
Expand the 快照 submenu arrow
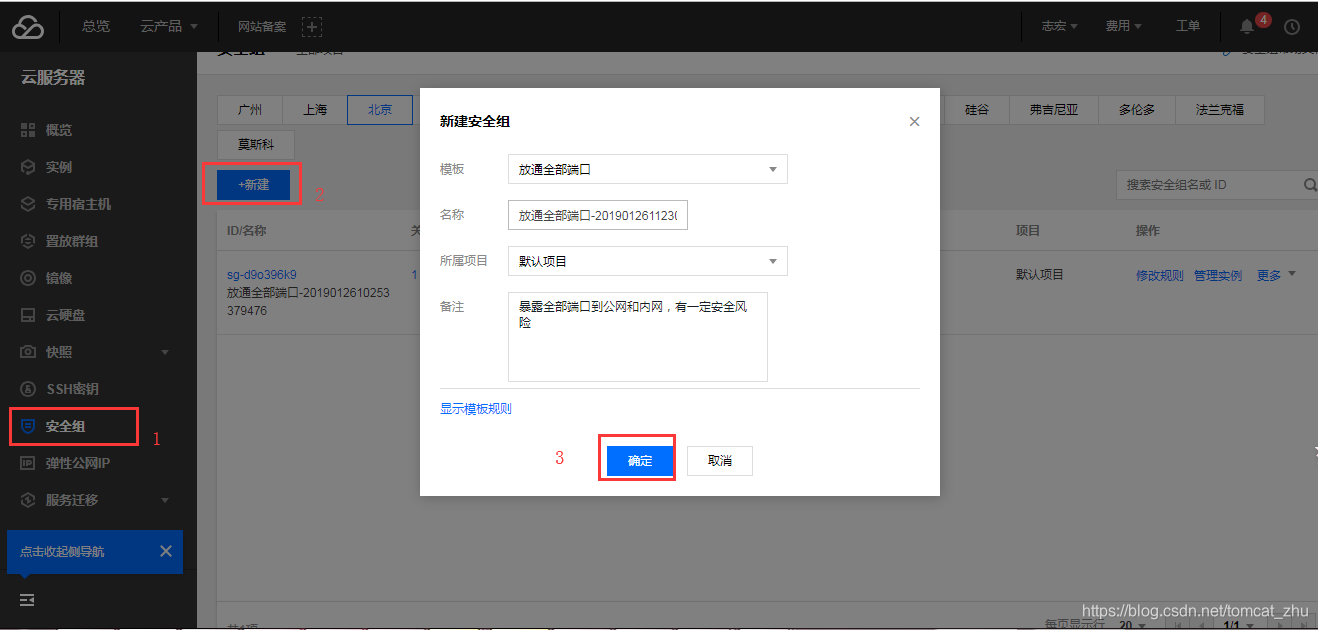165,352
